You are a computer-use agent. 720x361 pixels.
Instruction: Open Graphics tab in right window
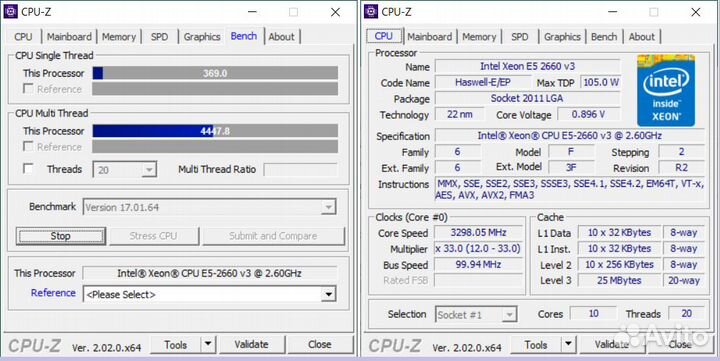[562, 37]
